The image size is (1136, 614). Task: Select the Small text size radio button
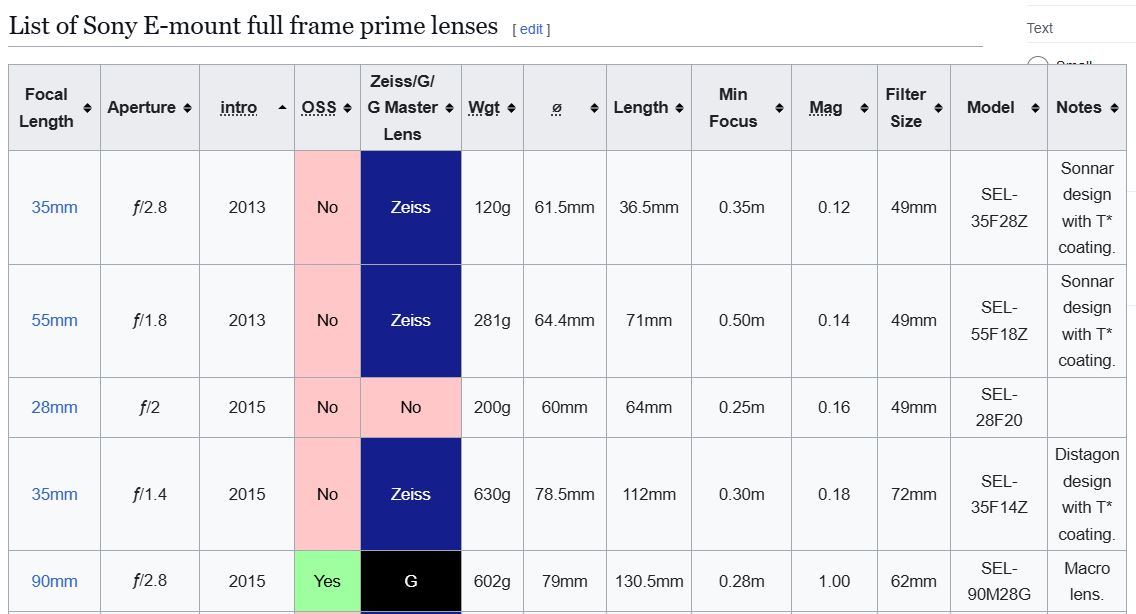coord(1038,66)
